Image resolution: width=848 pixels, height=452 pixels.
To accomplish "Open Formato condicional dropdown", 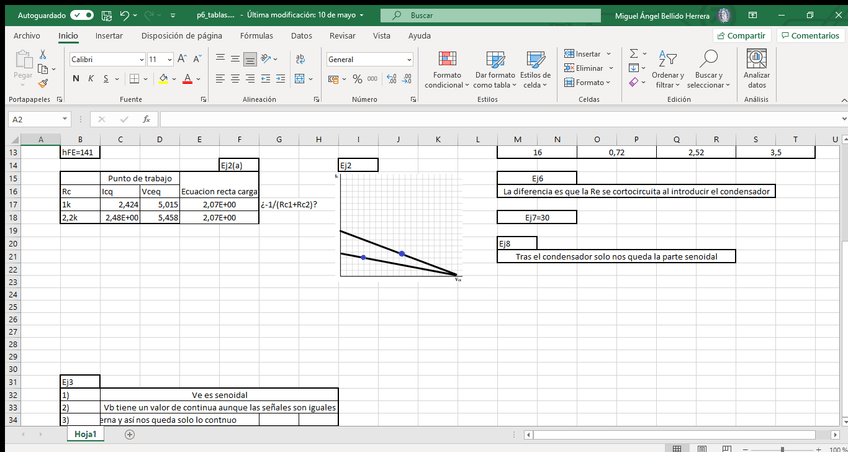I will 446,70.
